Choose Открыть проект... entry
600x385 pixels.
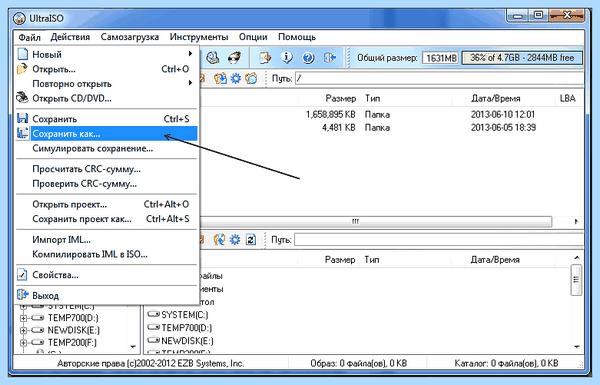[106, 204]
